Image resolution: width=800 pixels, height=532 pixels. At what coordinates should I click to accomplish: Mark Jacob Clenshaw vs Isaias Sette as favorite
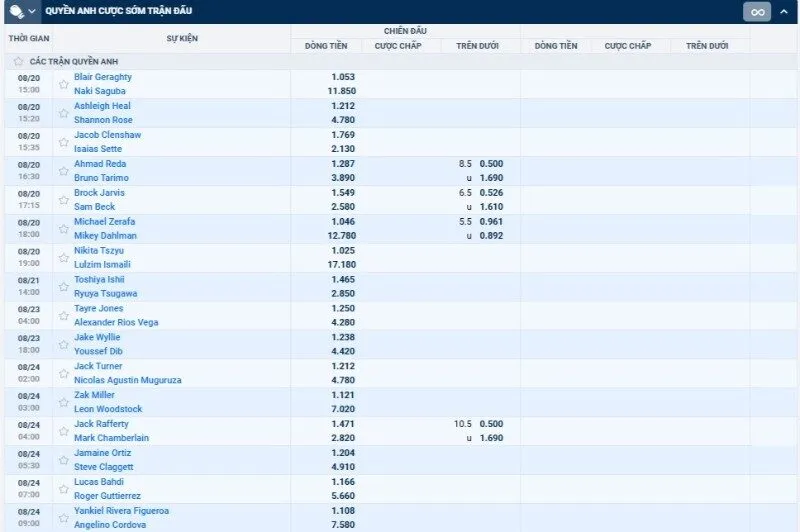63,142
